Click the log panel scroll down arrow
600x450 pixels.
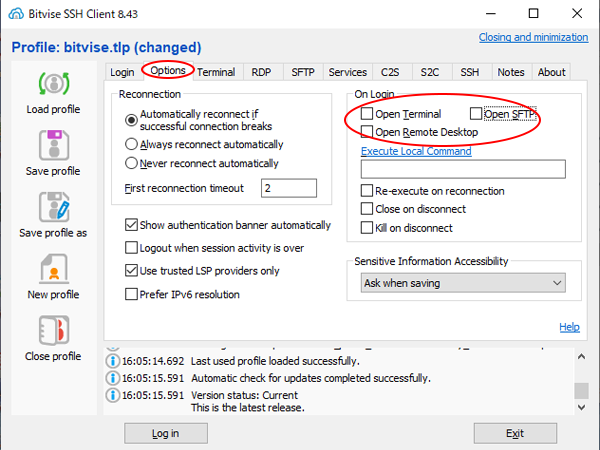tap(581, 407)
